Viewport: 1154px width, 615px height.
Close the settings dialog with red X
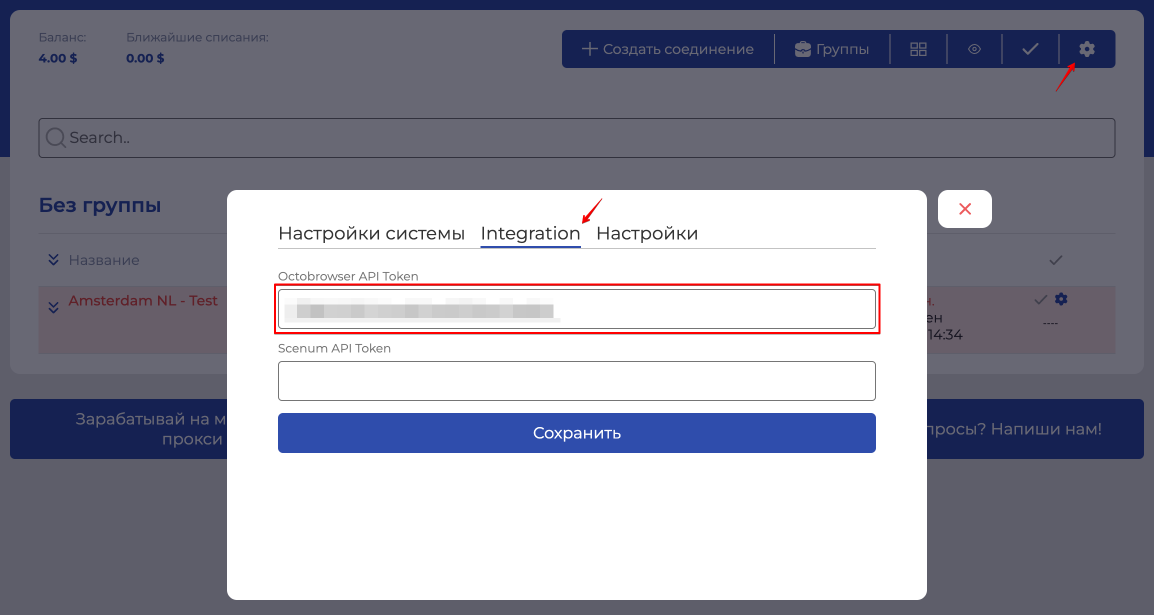pyautogui.click(x=964, y=209)
